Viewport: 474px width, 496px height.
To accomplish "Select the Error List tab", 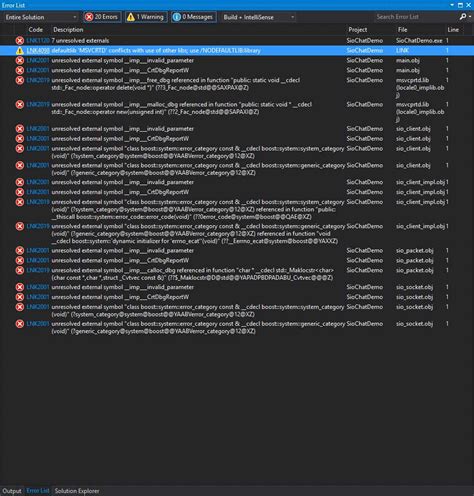I will click(x=38, y=491).
